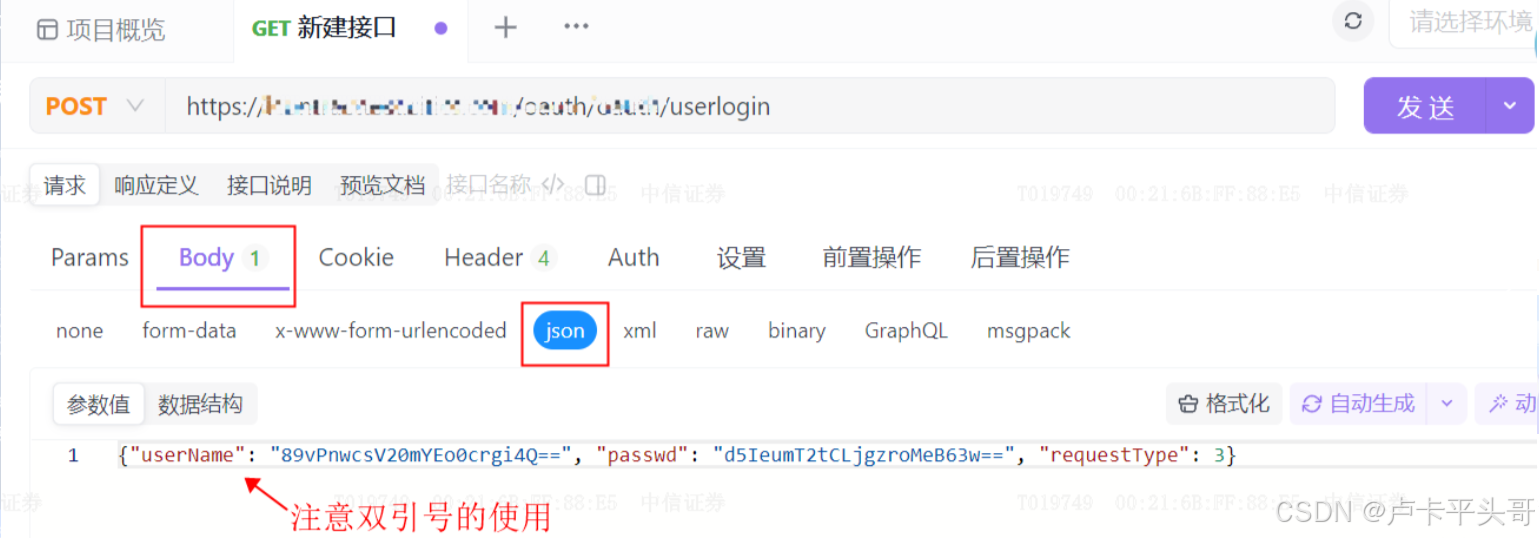
Task: Click the 自动生成 button
Action: (1359, 404)
